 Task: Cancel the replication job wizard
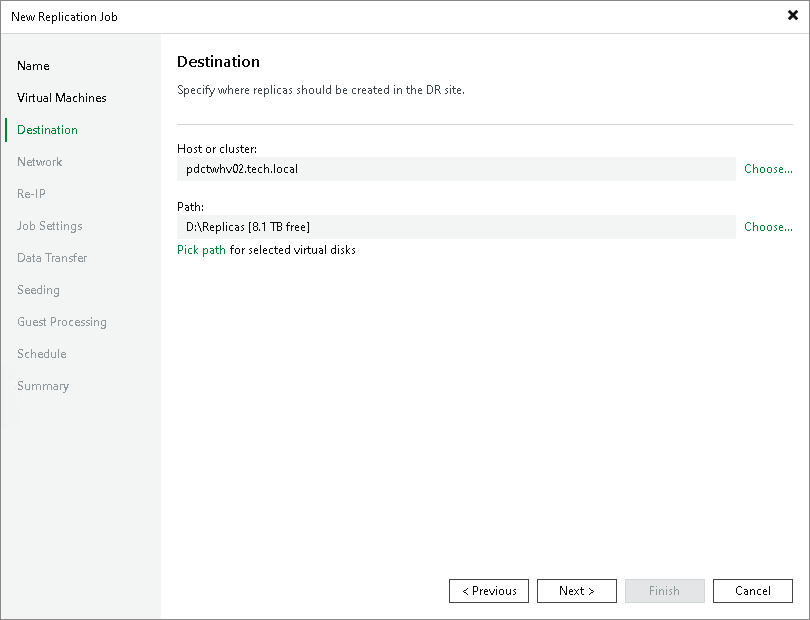point(752,590)
